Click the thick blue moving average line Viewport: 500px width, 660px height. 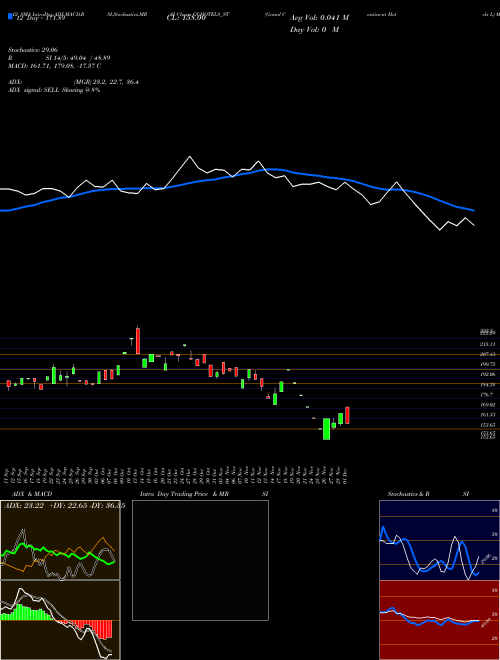pyautogui.click(x=236, y=177)
